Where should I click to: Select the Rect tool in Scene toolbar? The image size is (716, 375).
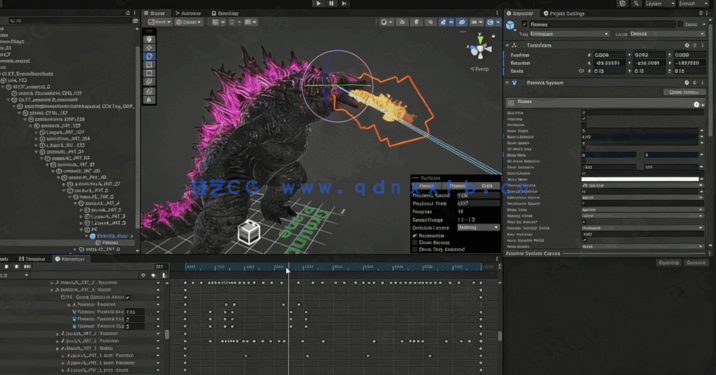pos(149,74)
